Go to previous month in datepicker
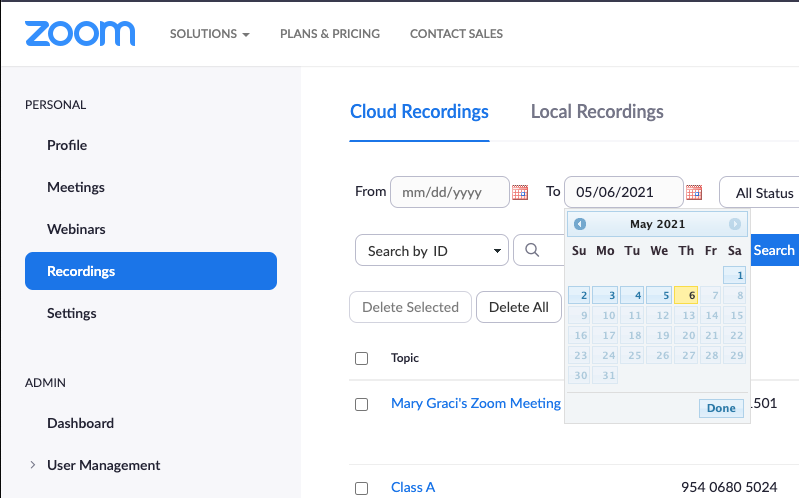799x498 pixels. coord(580,225)
